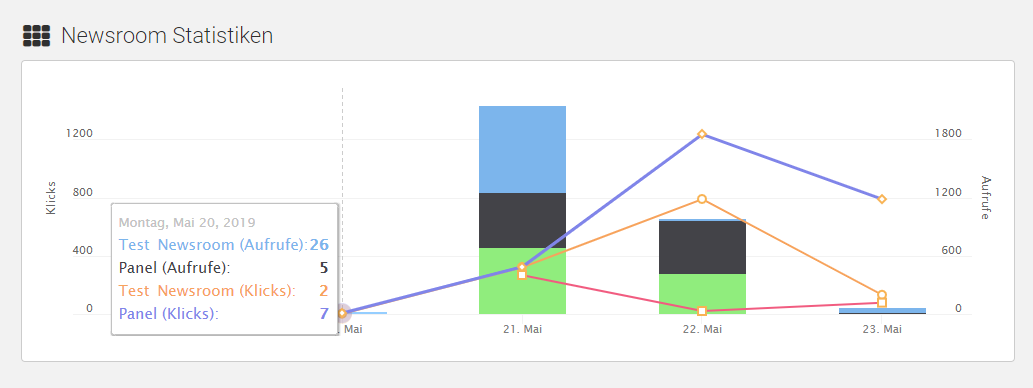Viewport: 1033px width, 388px height.
Task: Click the grid icon beside Newsroom Statistiken
Action: [36, 36]
